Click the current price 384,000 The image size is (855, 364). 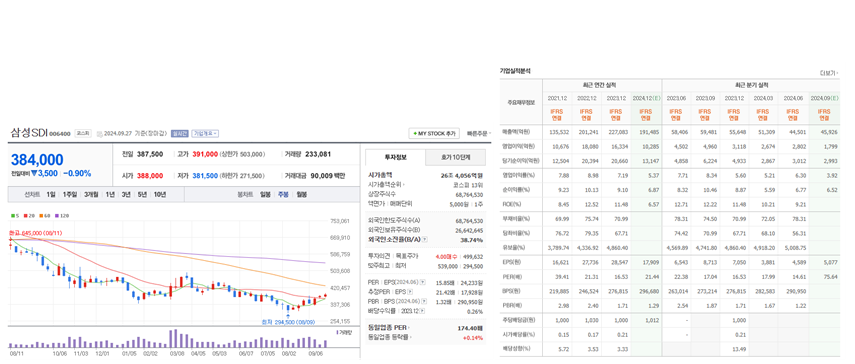38,160
